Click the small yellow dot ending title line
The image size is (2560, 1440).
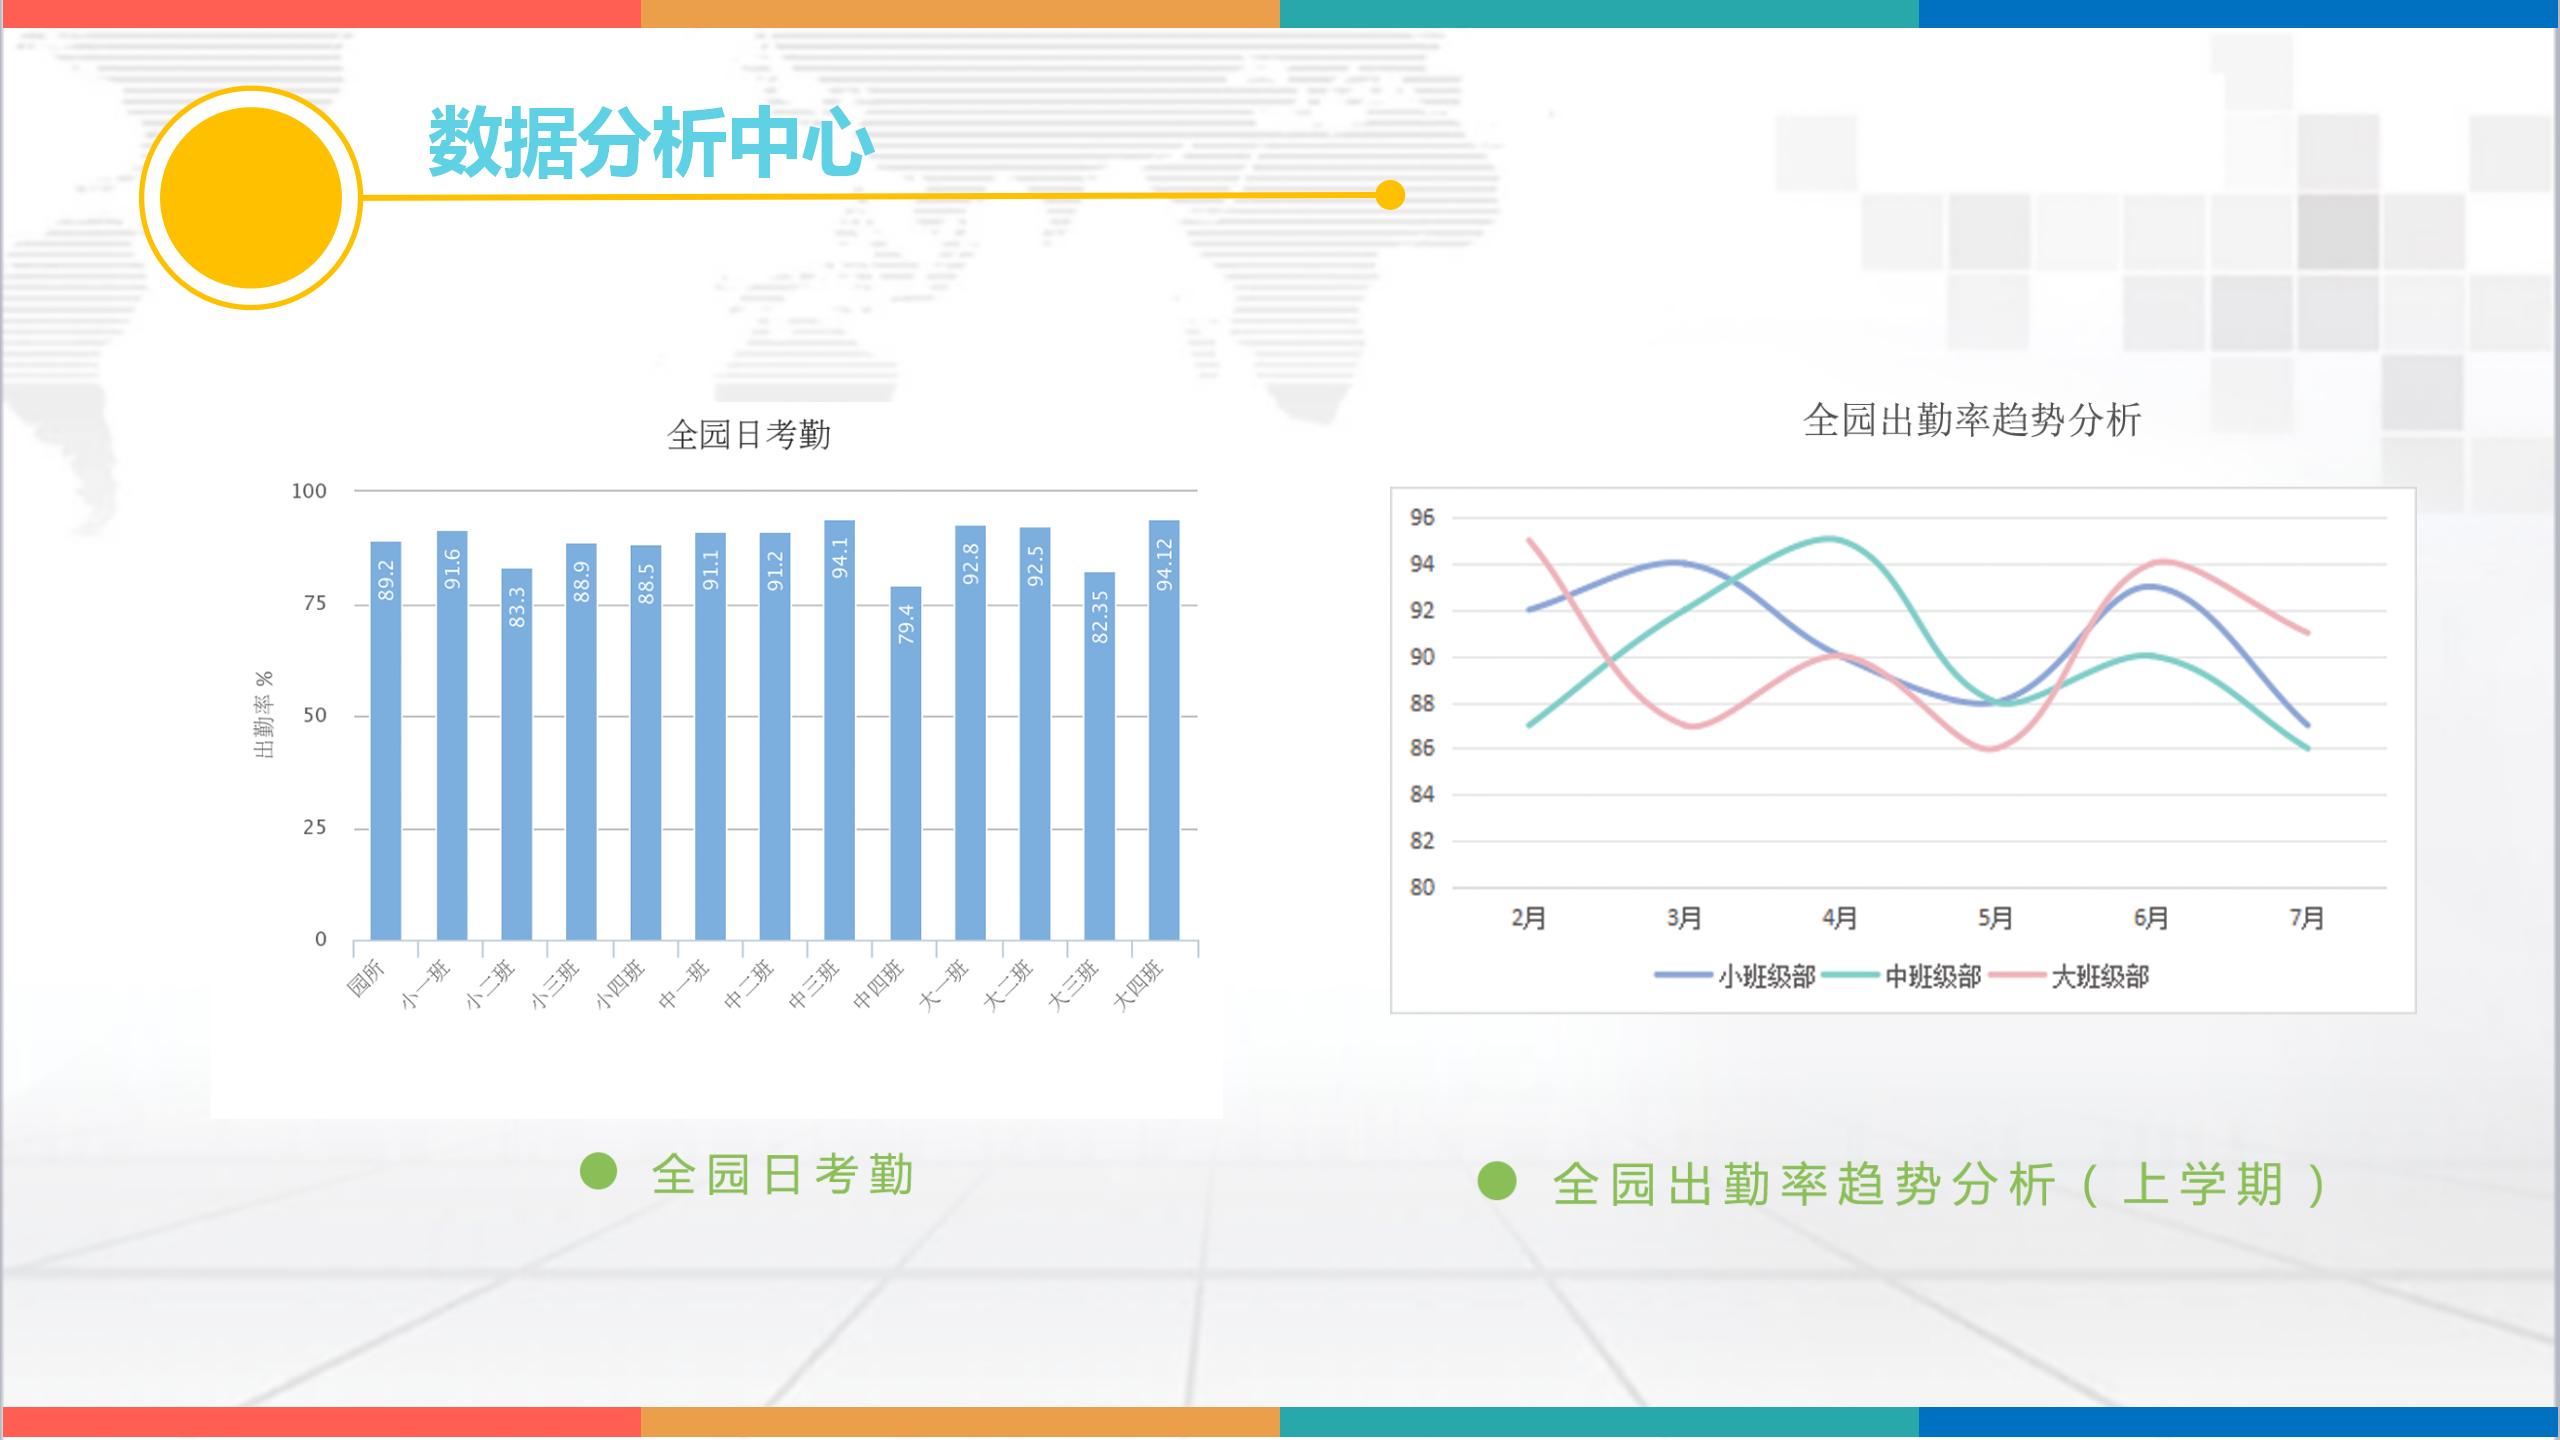click(x=1390, y=195)
